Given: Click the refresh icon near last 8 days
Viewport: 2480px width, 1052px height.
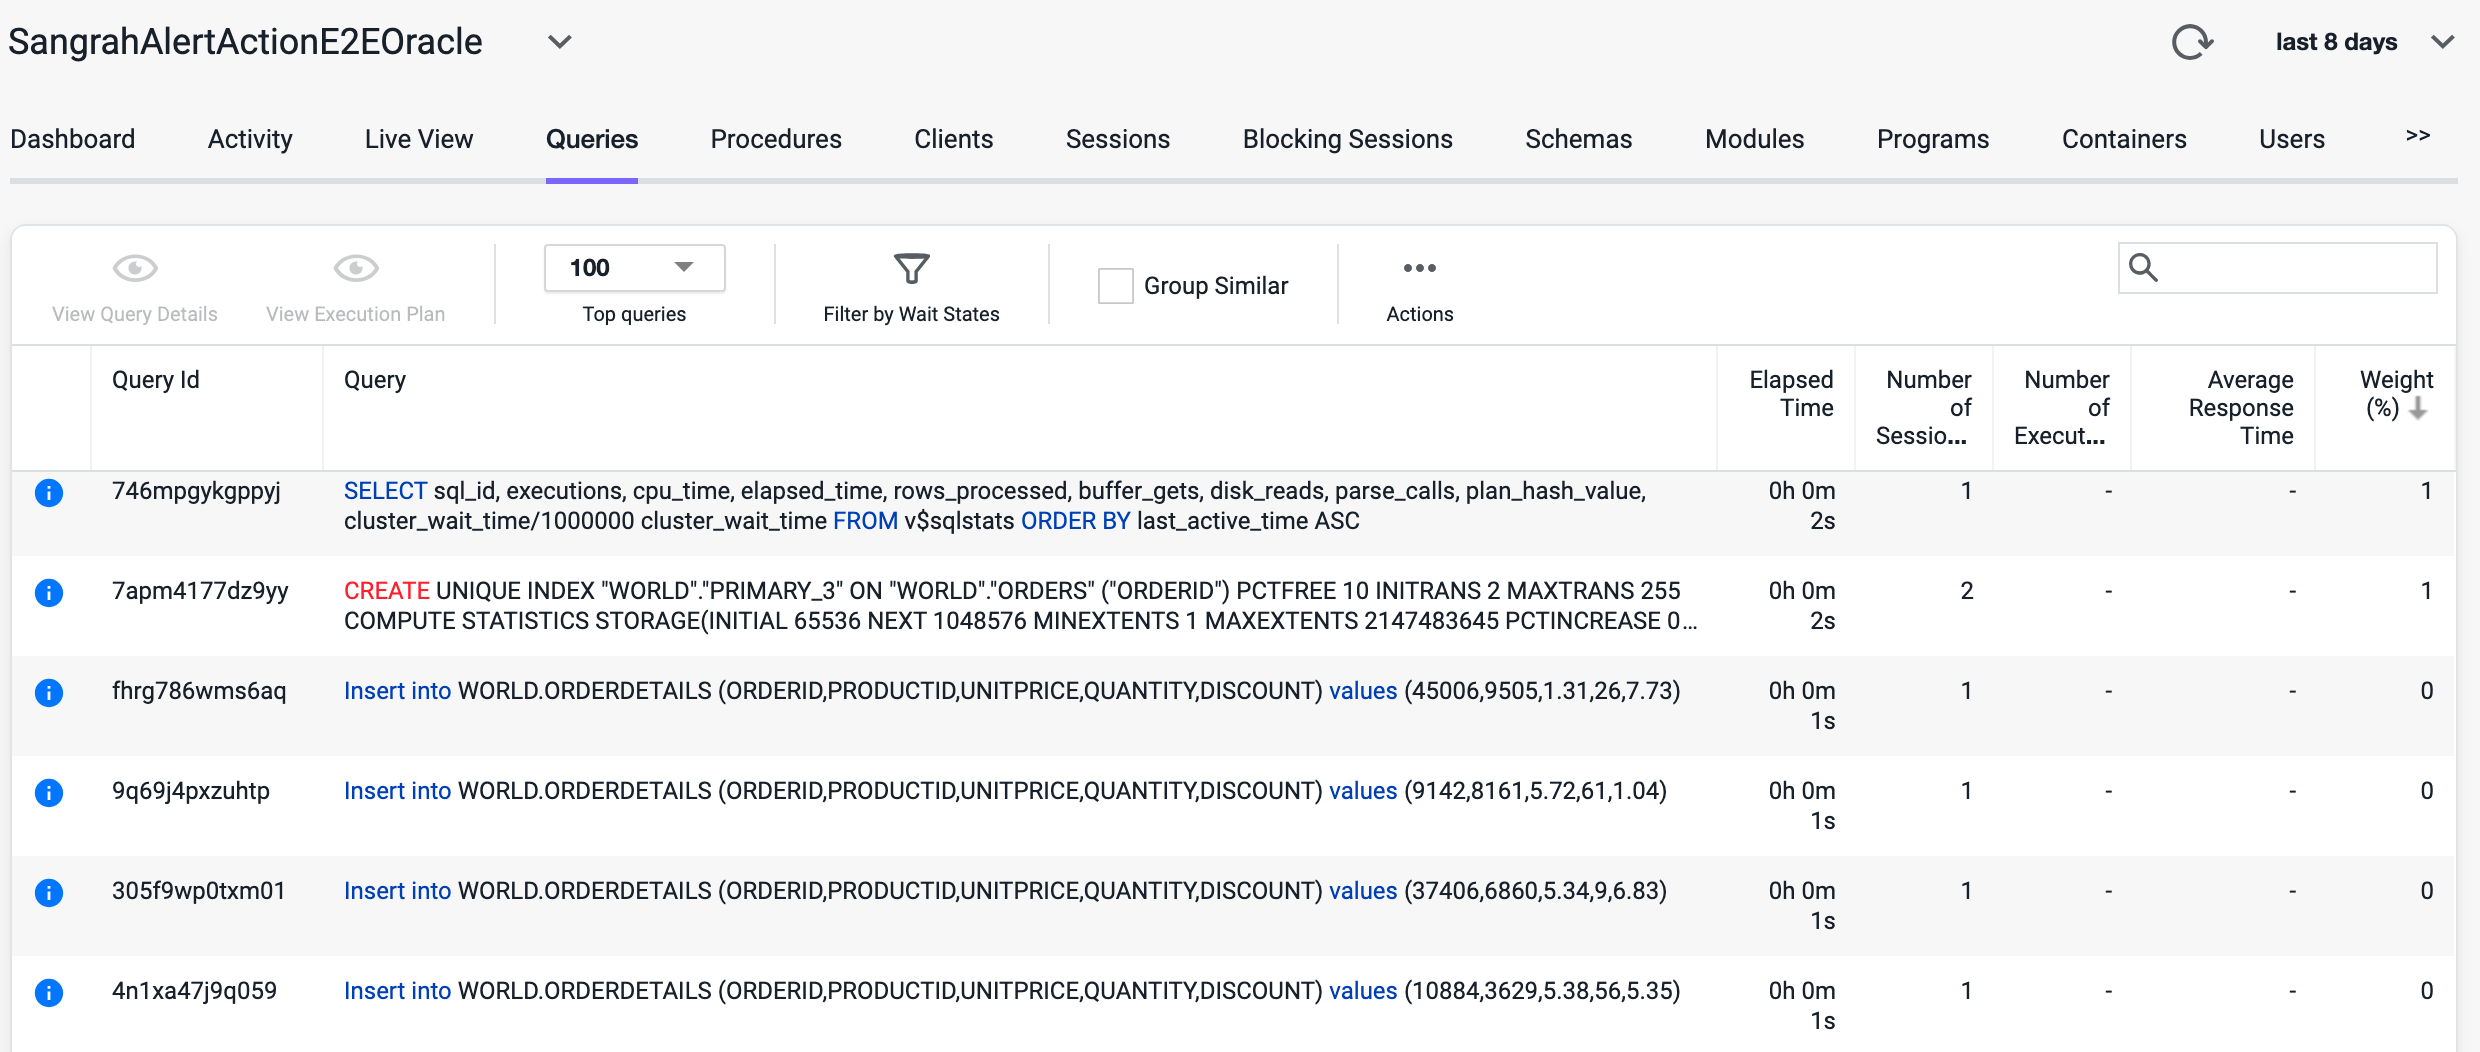Looking at the screenshot, I should pos(2192,42).
